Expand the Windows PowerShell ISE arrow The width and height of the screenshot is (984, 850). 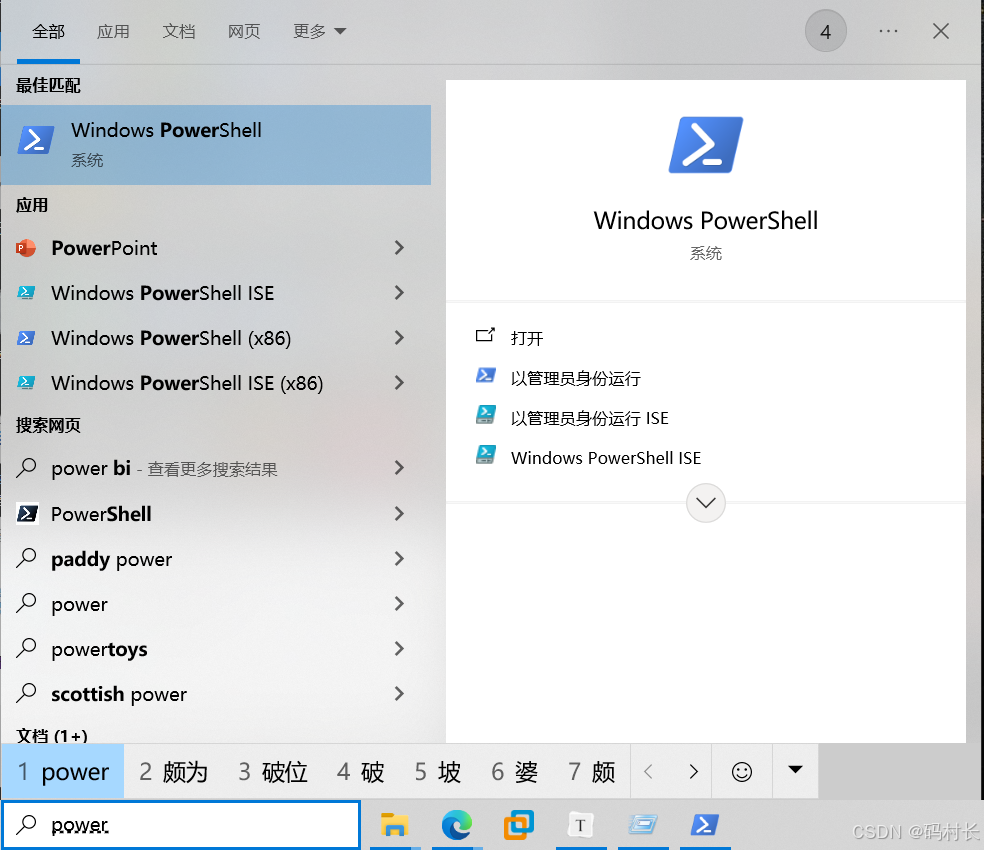[399, 293]
